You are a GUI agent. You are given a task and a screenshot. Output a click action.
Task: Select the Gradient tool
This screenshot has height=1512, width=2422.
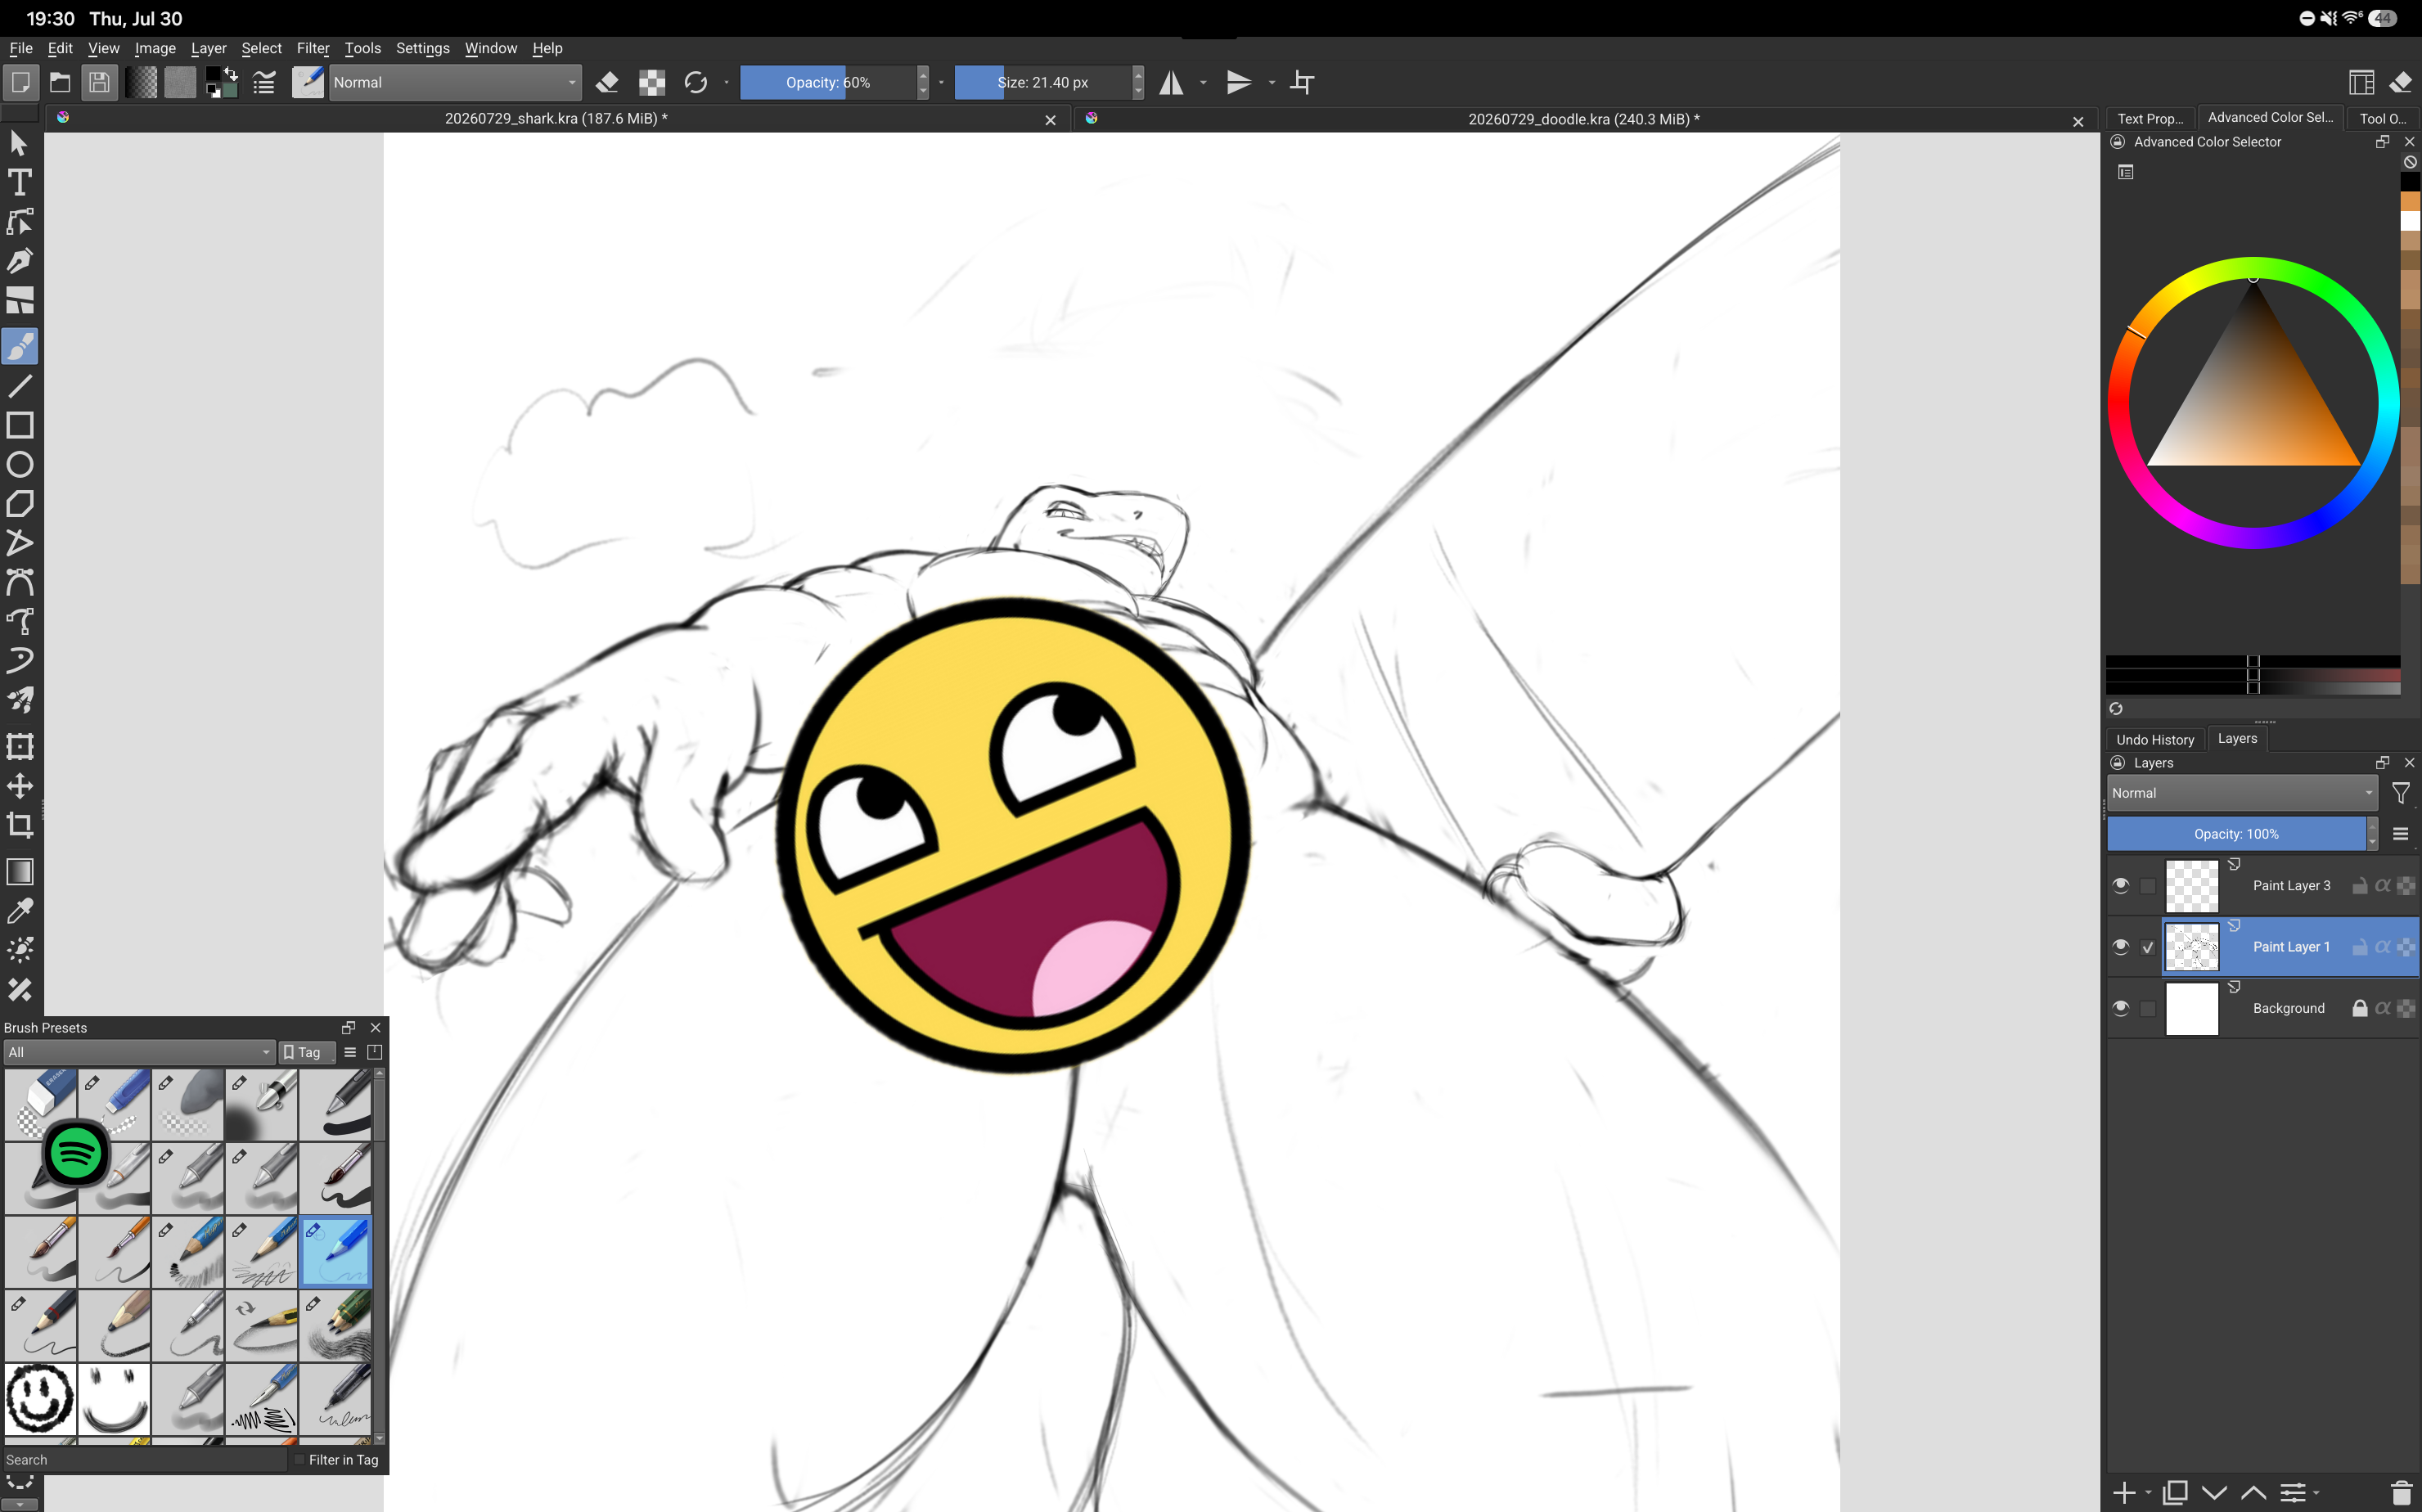pos(20,872)
